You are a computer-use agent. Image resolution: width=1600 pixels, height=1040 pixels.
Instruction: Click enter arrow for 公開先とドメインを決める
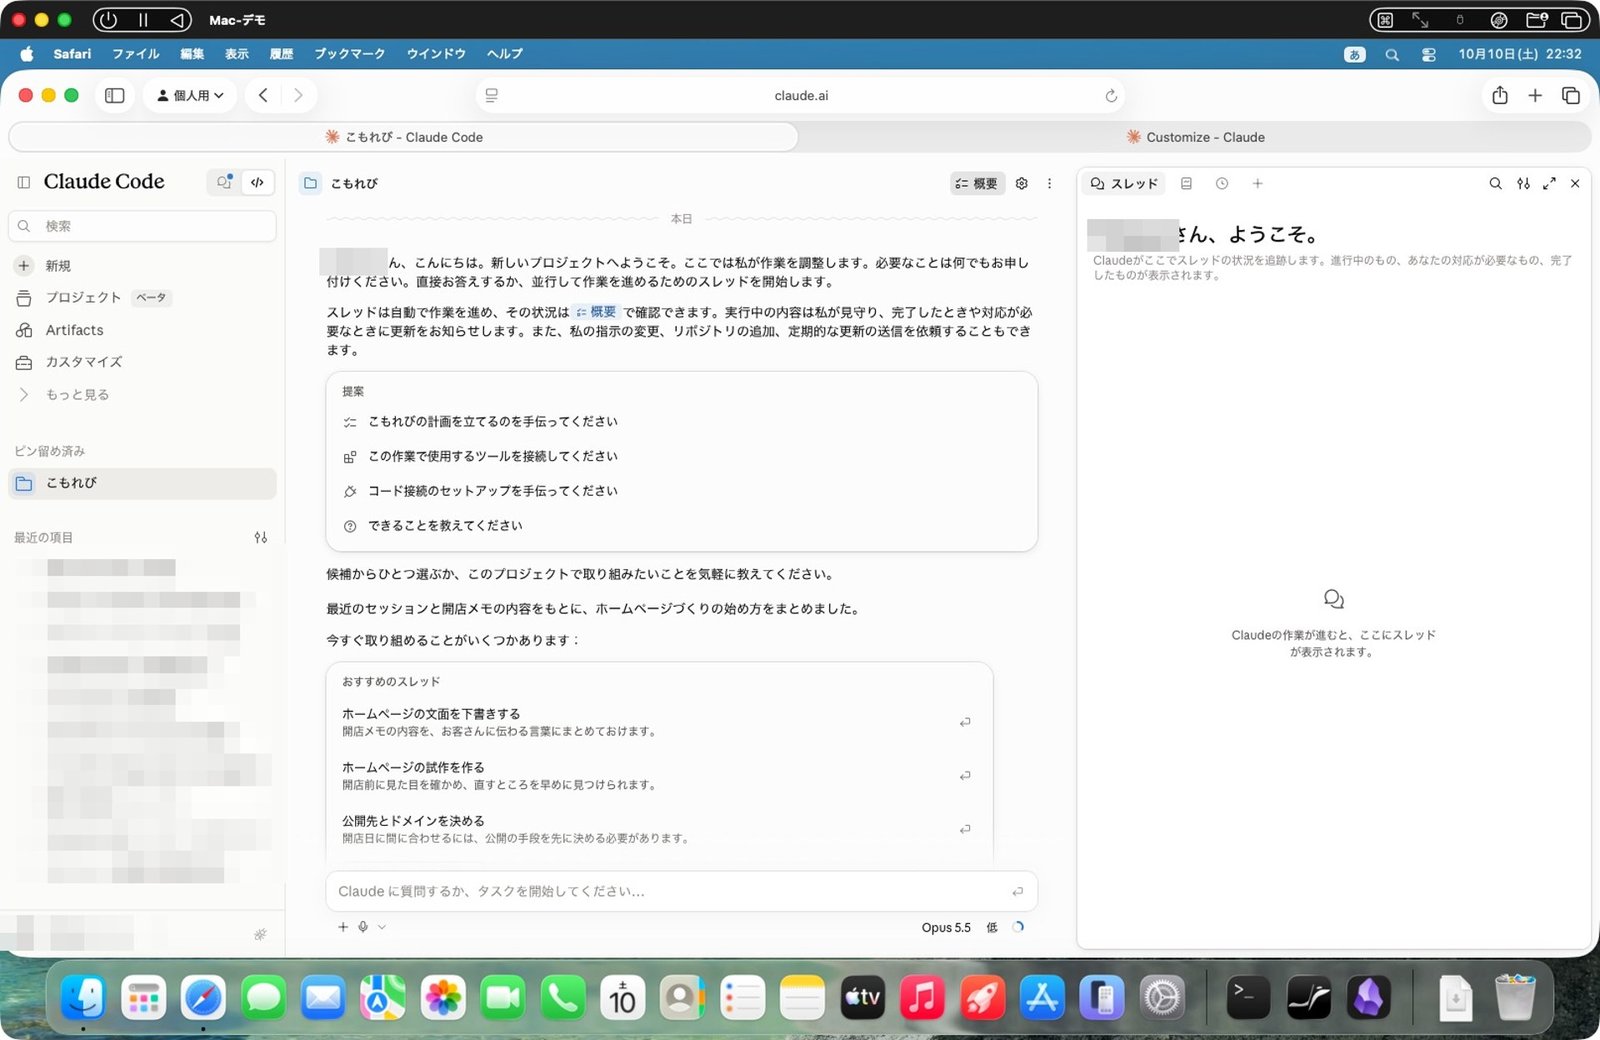point(965,829)
